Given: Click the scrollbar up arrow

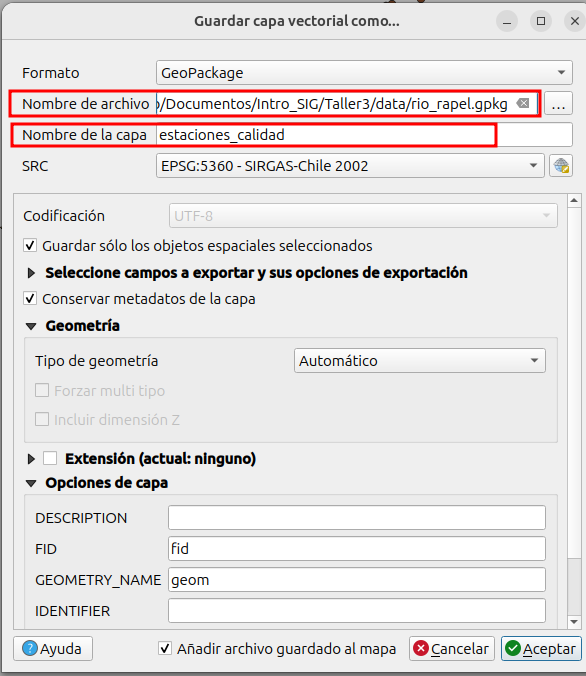Looking at the screenshot, I should click(x=574, y=200).
